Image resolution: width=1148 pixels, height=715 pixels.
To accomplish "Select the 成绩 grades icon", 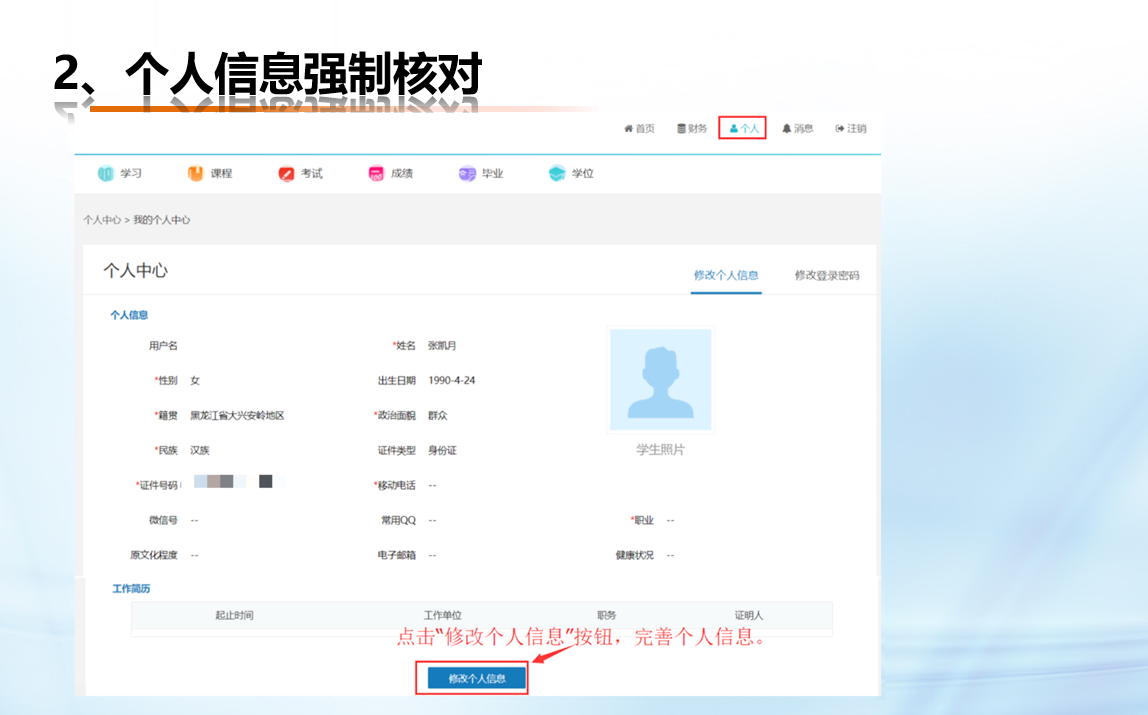I will pyautogui.click(x=376, y=174).
